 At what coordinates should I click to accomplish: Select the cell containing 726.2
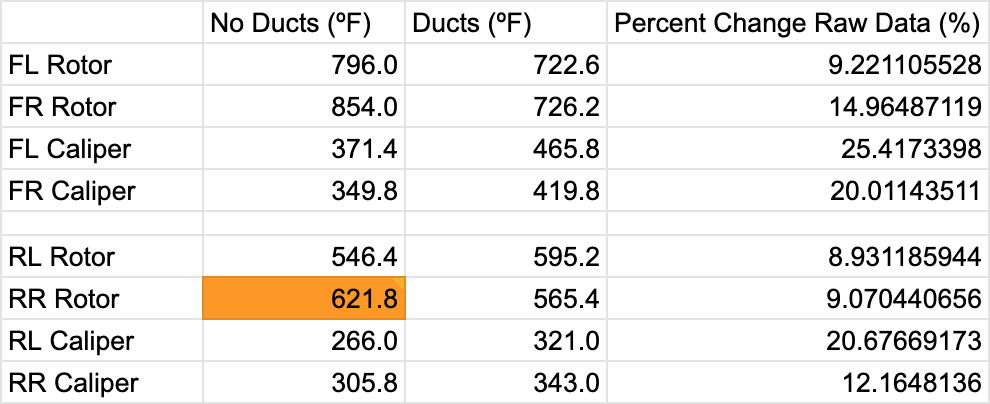[506, 107]
